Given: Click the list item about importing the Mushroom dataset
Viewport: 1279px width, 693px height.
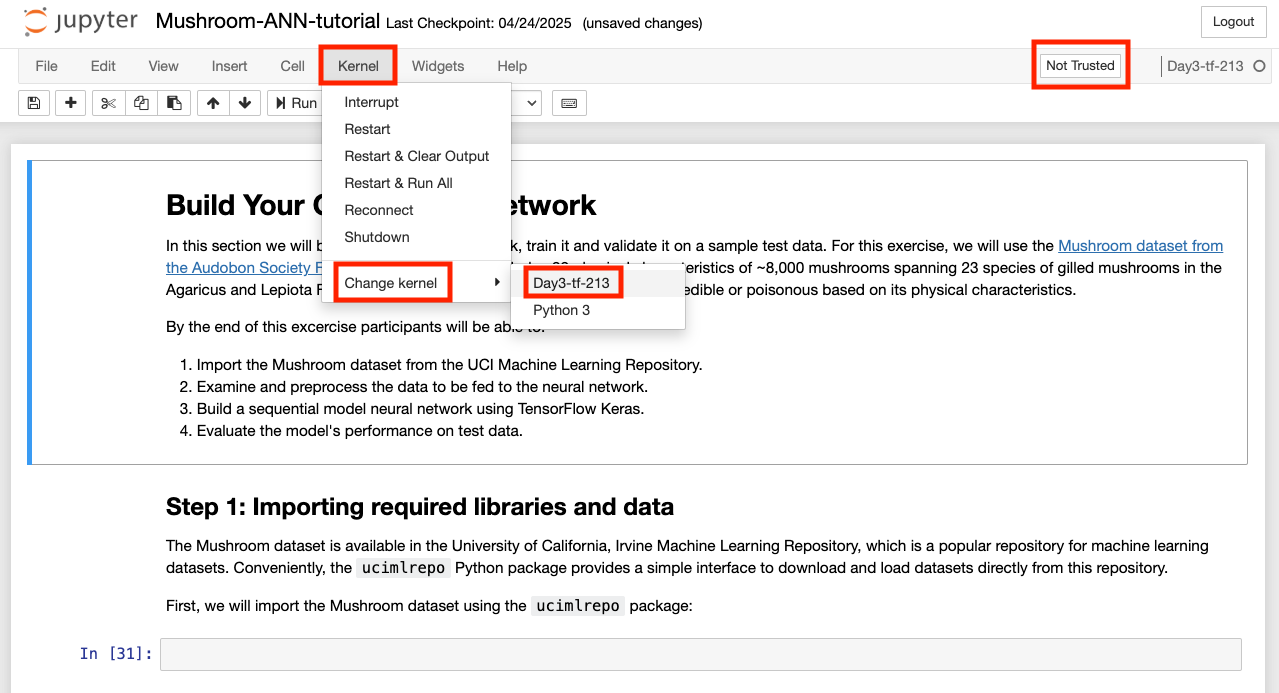Looking at the screenshot, I should (x=449, y=365).
